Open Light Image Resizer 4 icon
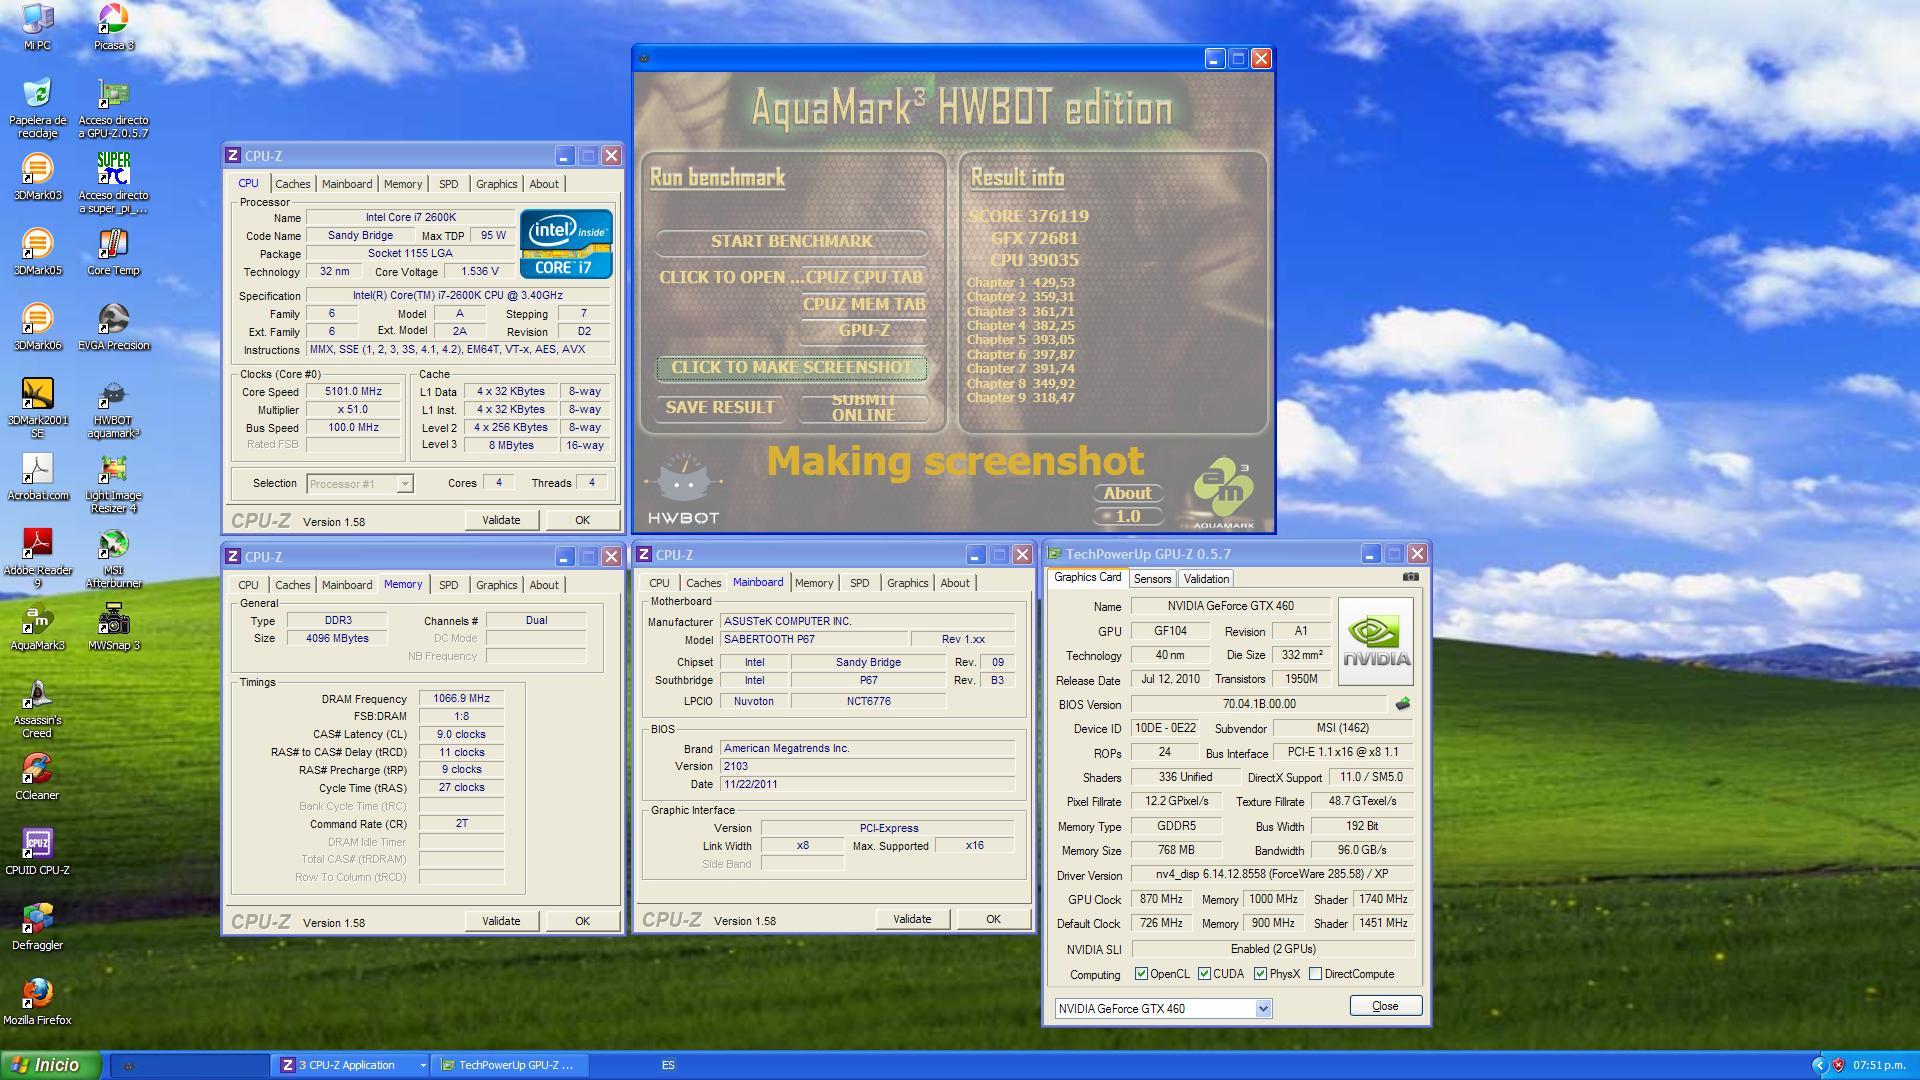This screenshot has width=1920, height=1080. point(113,483)
